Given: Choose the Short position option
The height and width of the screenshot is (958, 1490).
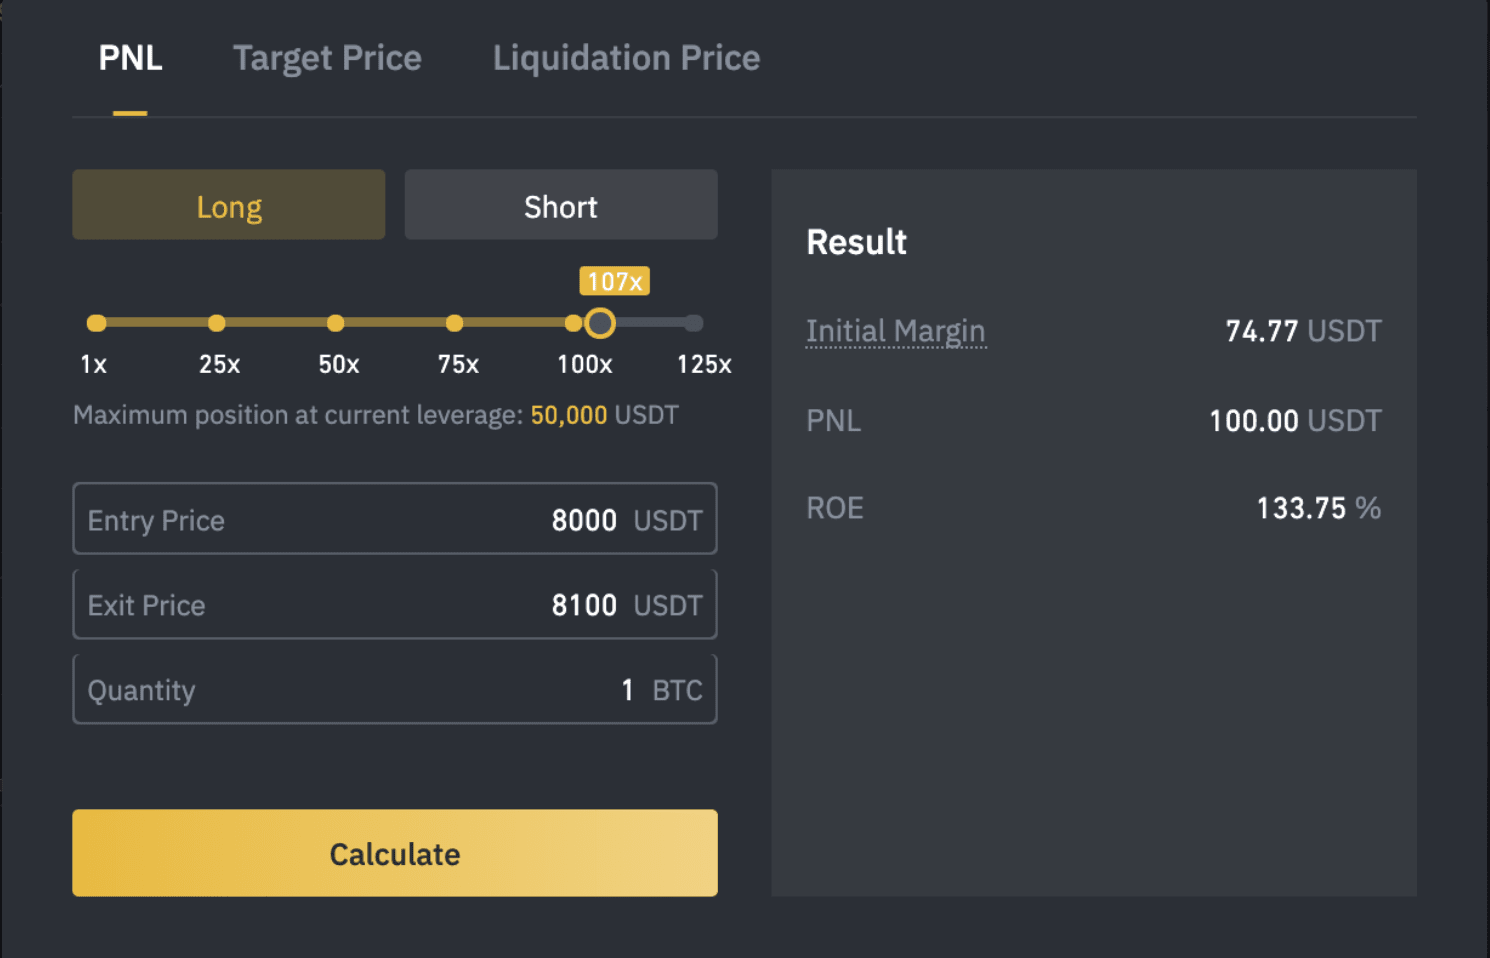Looking at the screenshot, I should 561,204.
